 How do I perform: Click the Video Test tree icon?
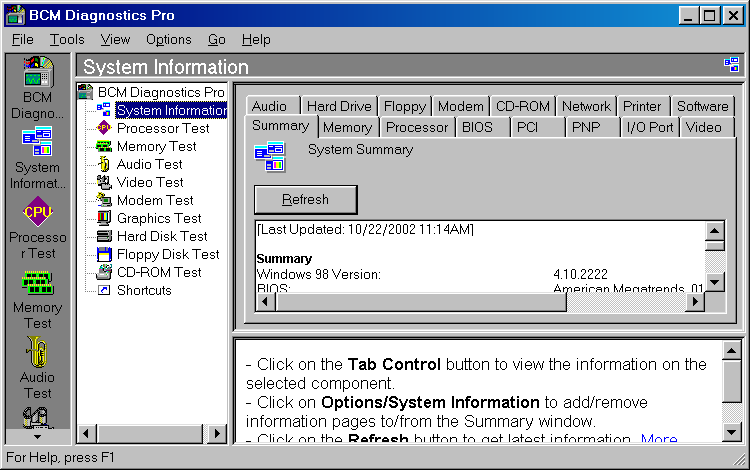tap(104, 182)
